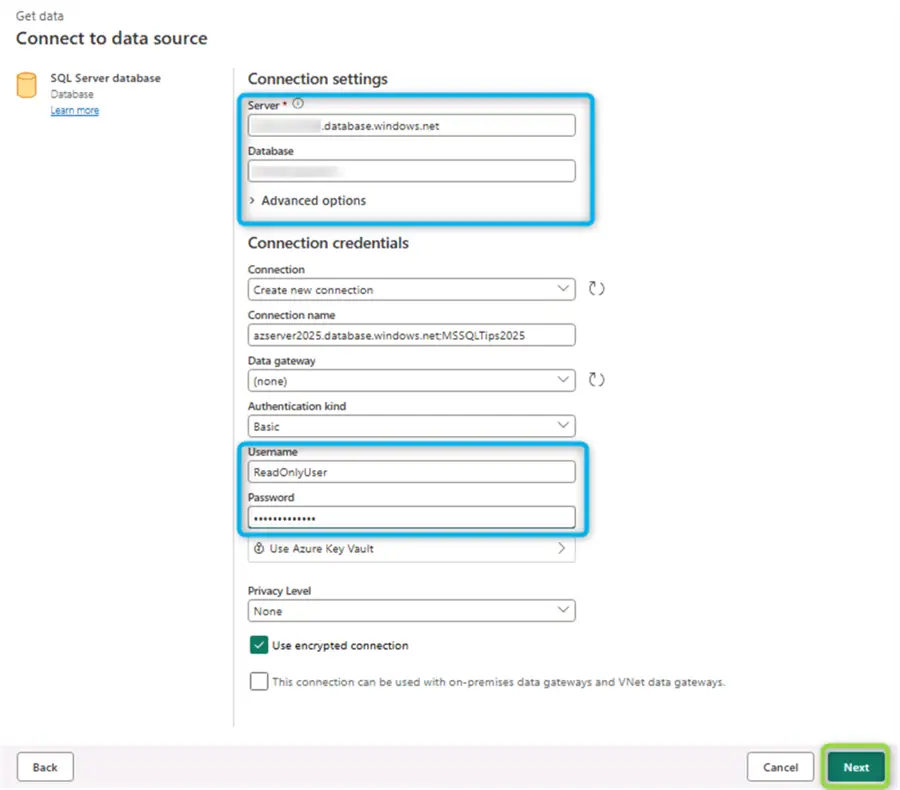Click the Azure Key Vault lock icon
The image size is (900, 790).
(x=259, y=548)
